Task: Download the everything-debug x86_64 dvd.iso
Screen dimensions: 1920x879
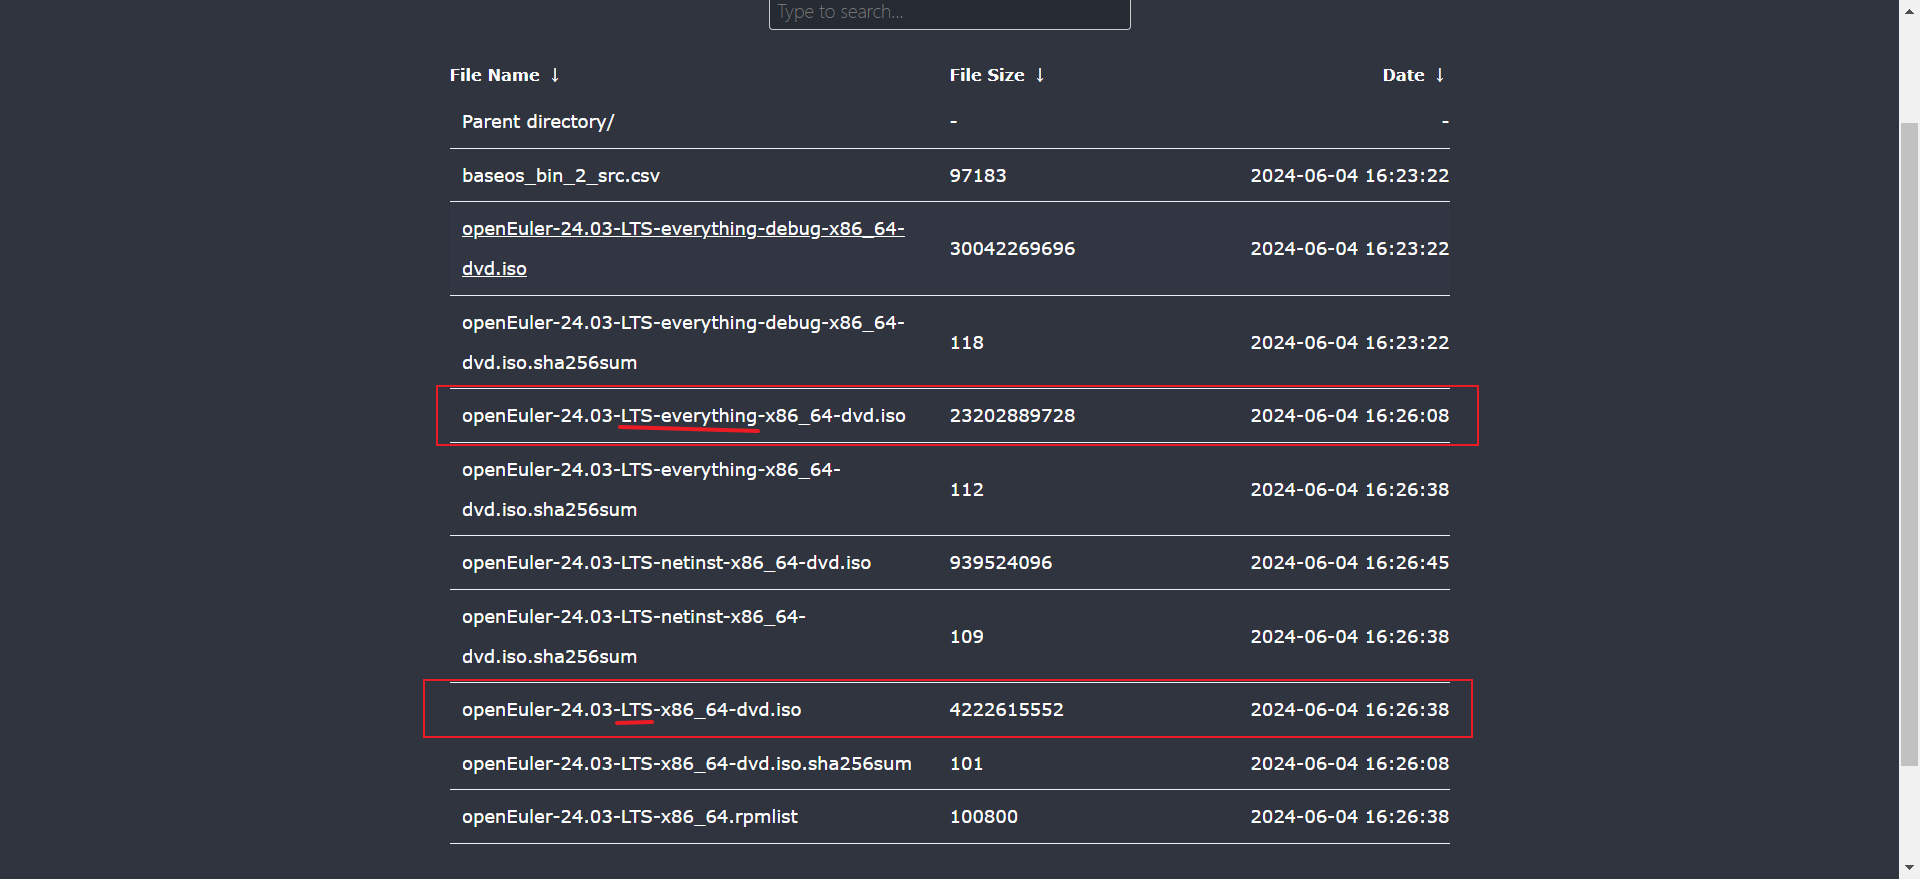Action: click(x=682, y=229)
